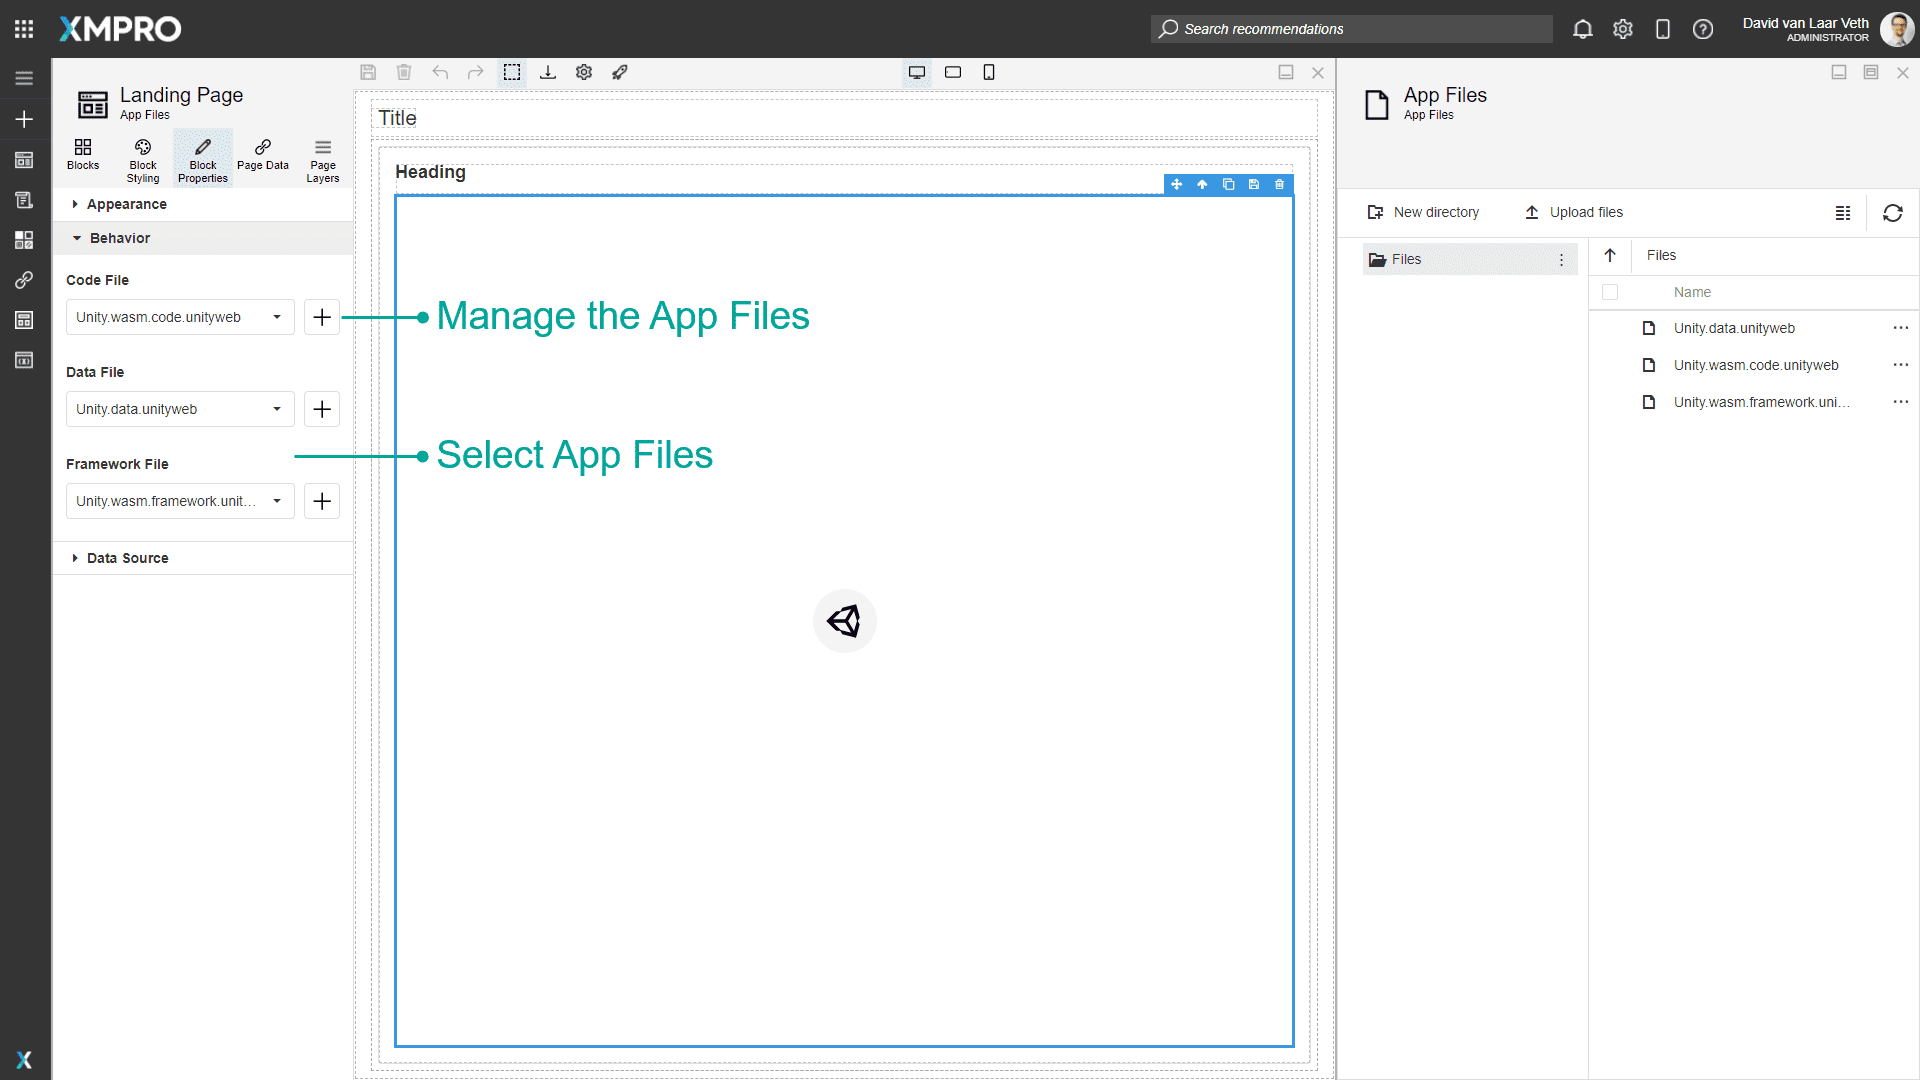Collapse the Behavior section
The image size is (1920, 1080).
click(x=120, y=238)
